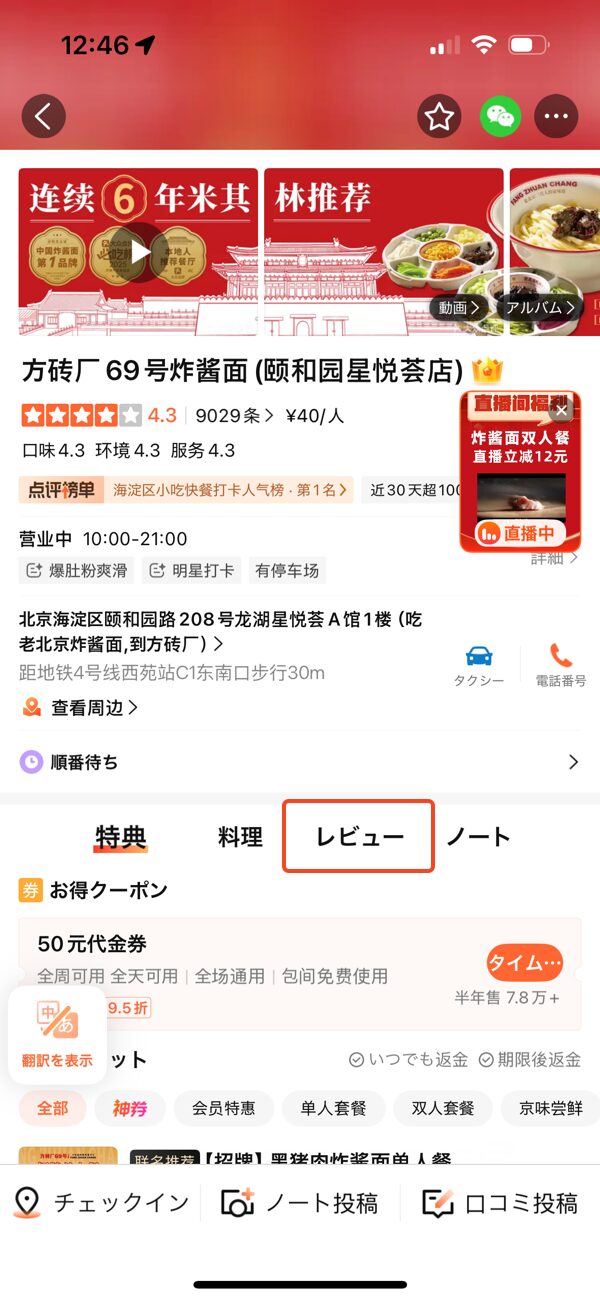Tap the 電話番号 phone icon
This screenshot has height=1301, width=600.
[560, 665]
